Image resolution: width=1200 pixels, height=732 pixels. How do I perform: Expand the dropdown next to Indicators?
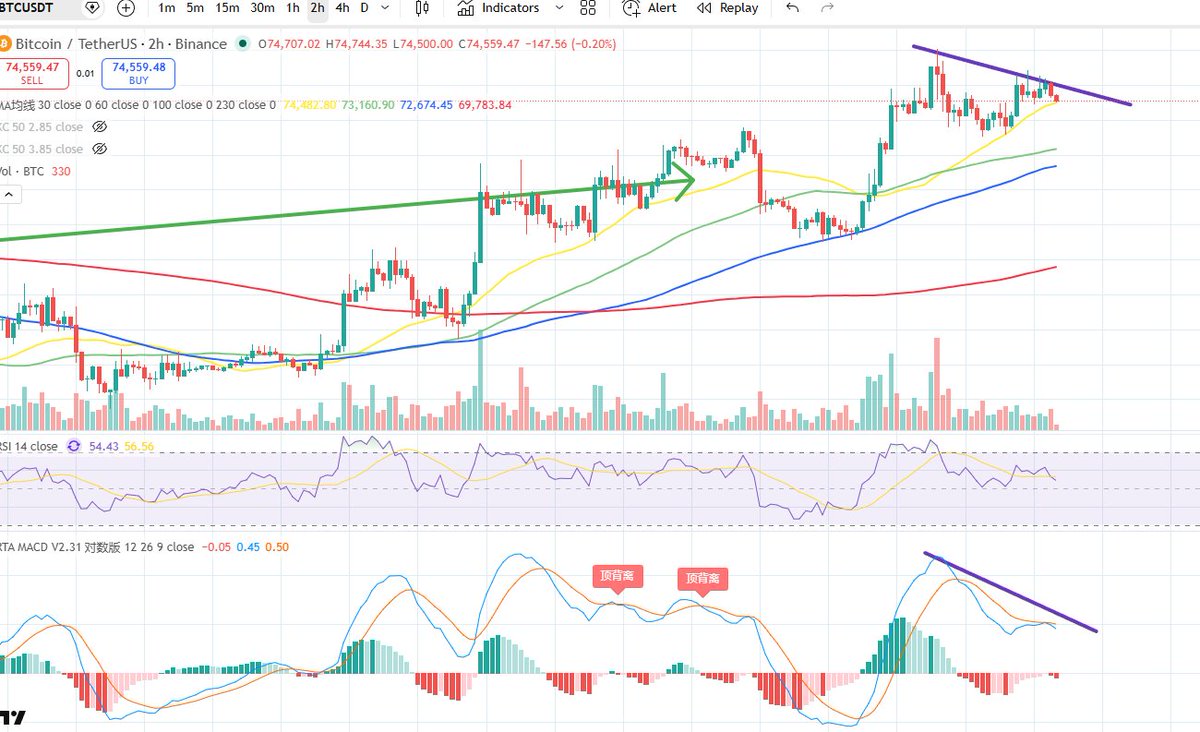click(558, 8)
